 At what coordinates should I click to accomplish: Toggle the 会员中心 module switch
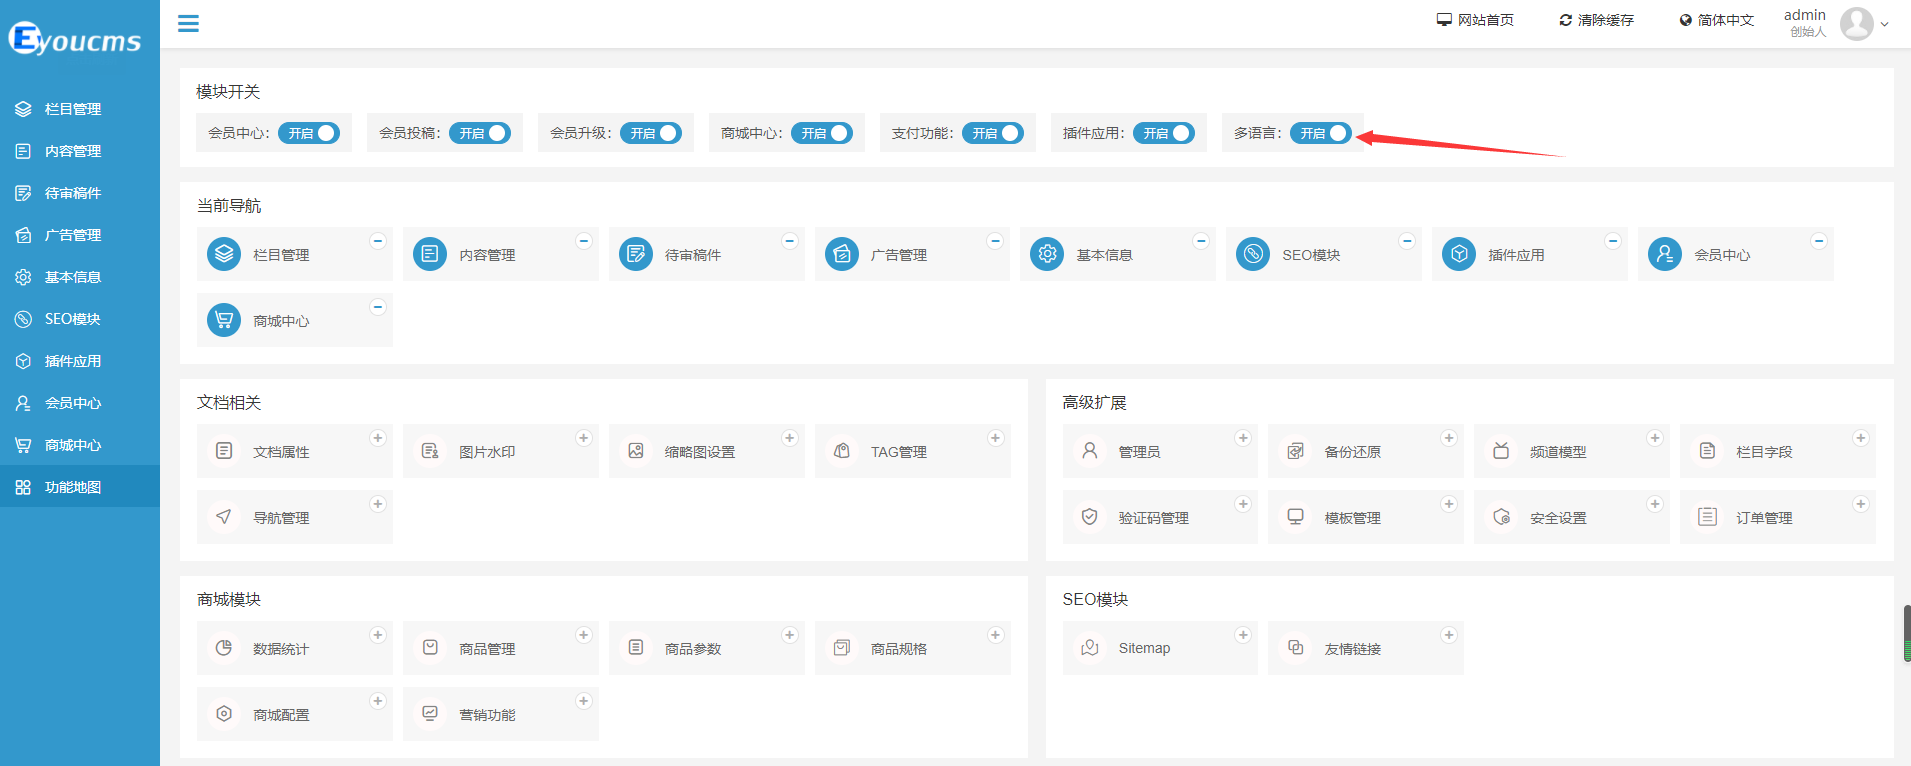point(309,133)
